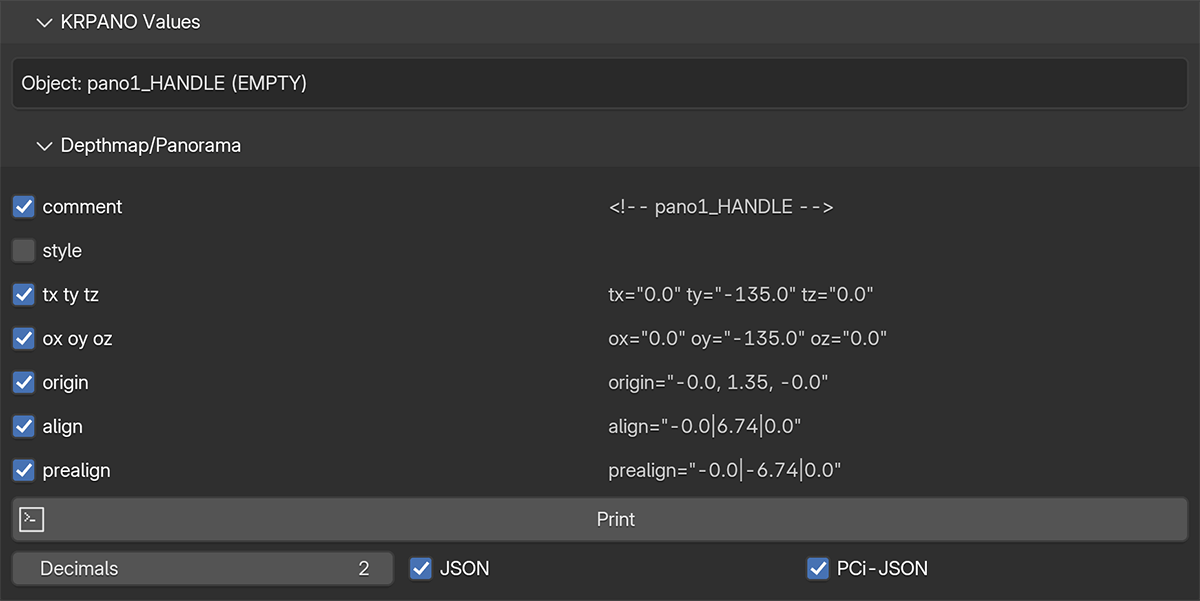Click the console icon on Print button
The height and width of the screenshot is (601, 1200).
[32, 519]
